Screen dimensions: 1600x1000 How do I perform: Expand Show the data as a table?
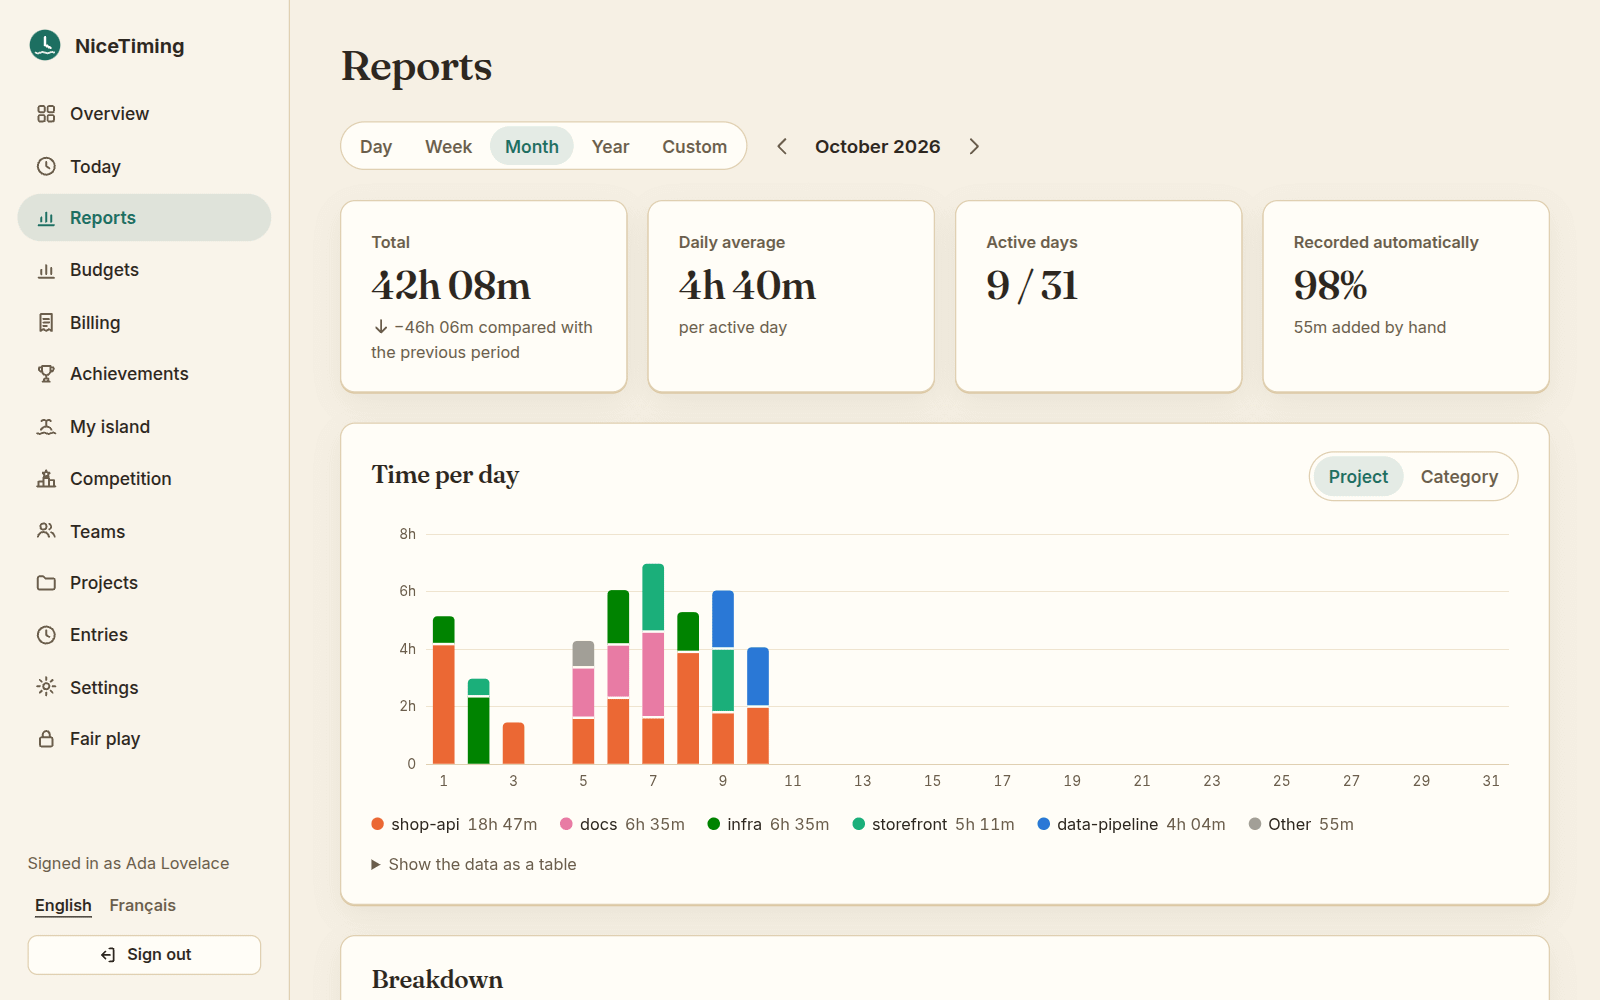pyautogui.click(x=474, y=864)
